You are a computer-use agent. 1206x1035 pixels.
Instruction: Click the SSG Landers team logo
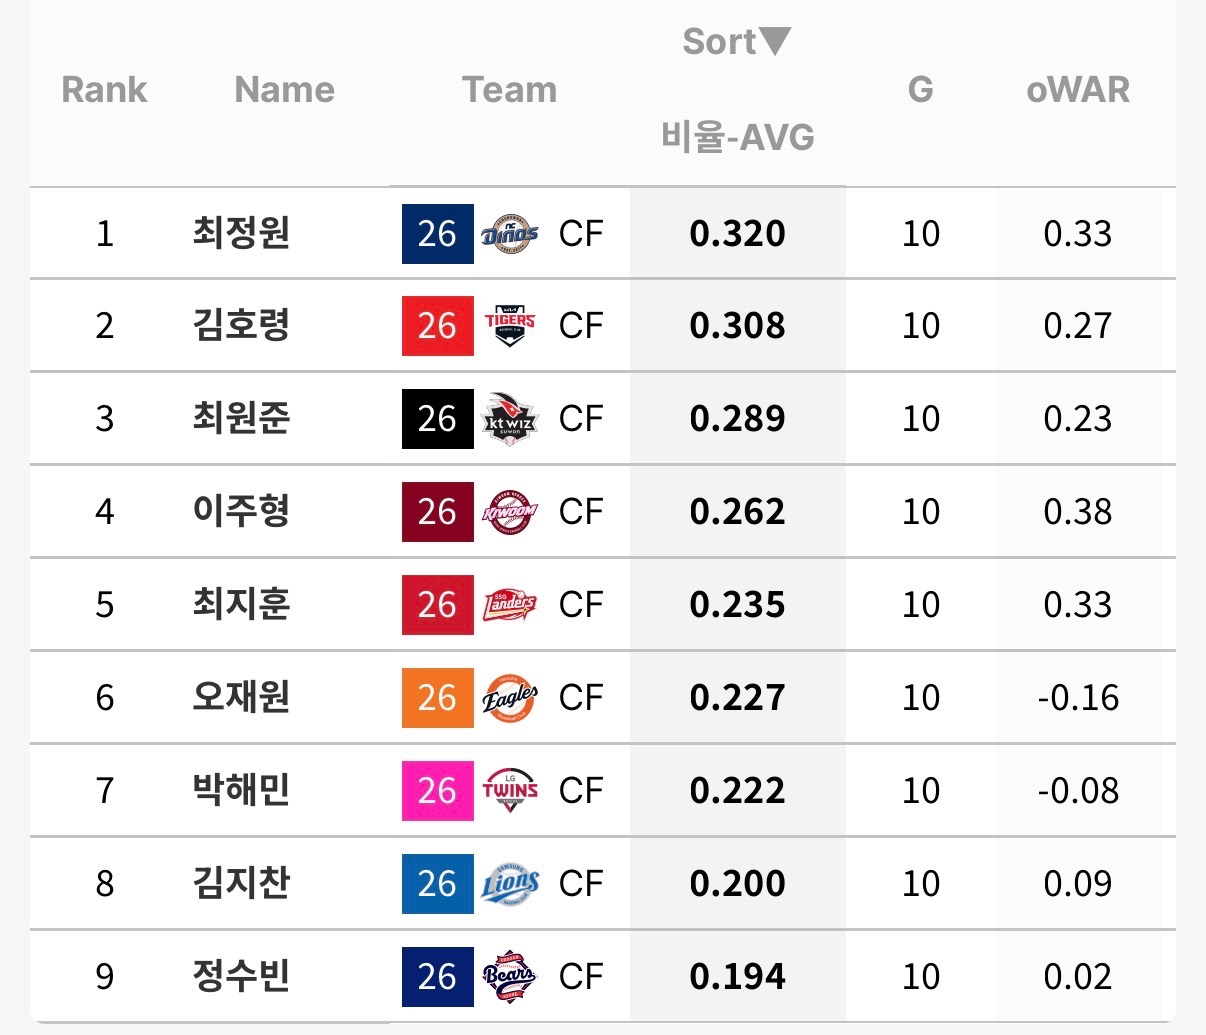click(509, 605)
